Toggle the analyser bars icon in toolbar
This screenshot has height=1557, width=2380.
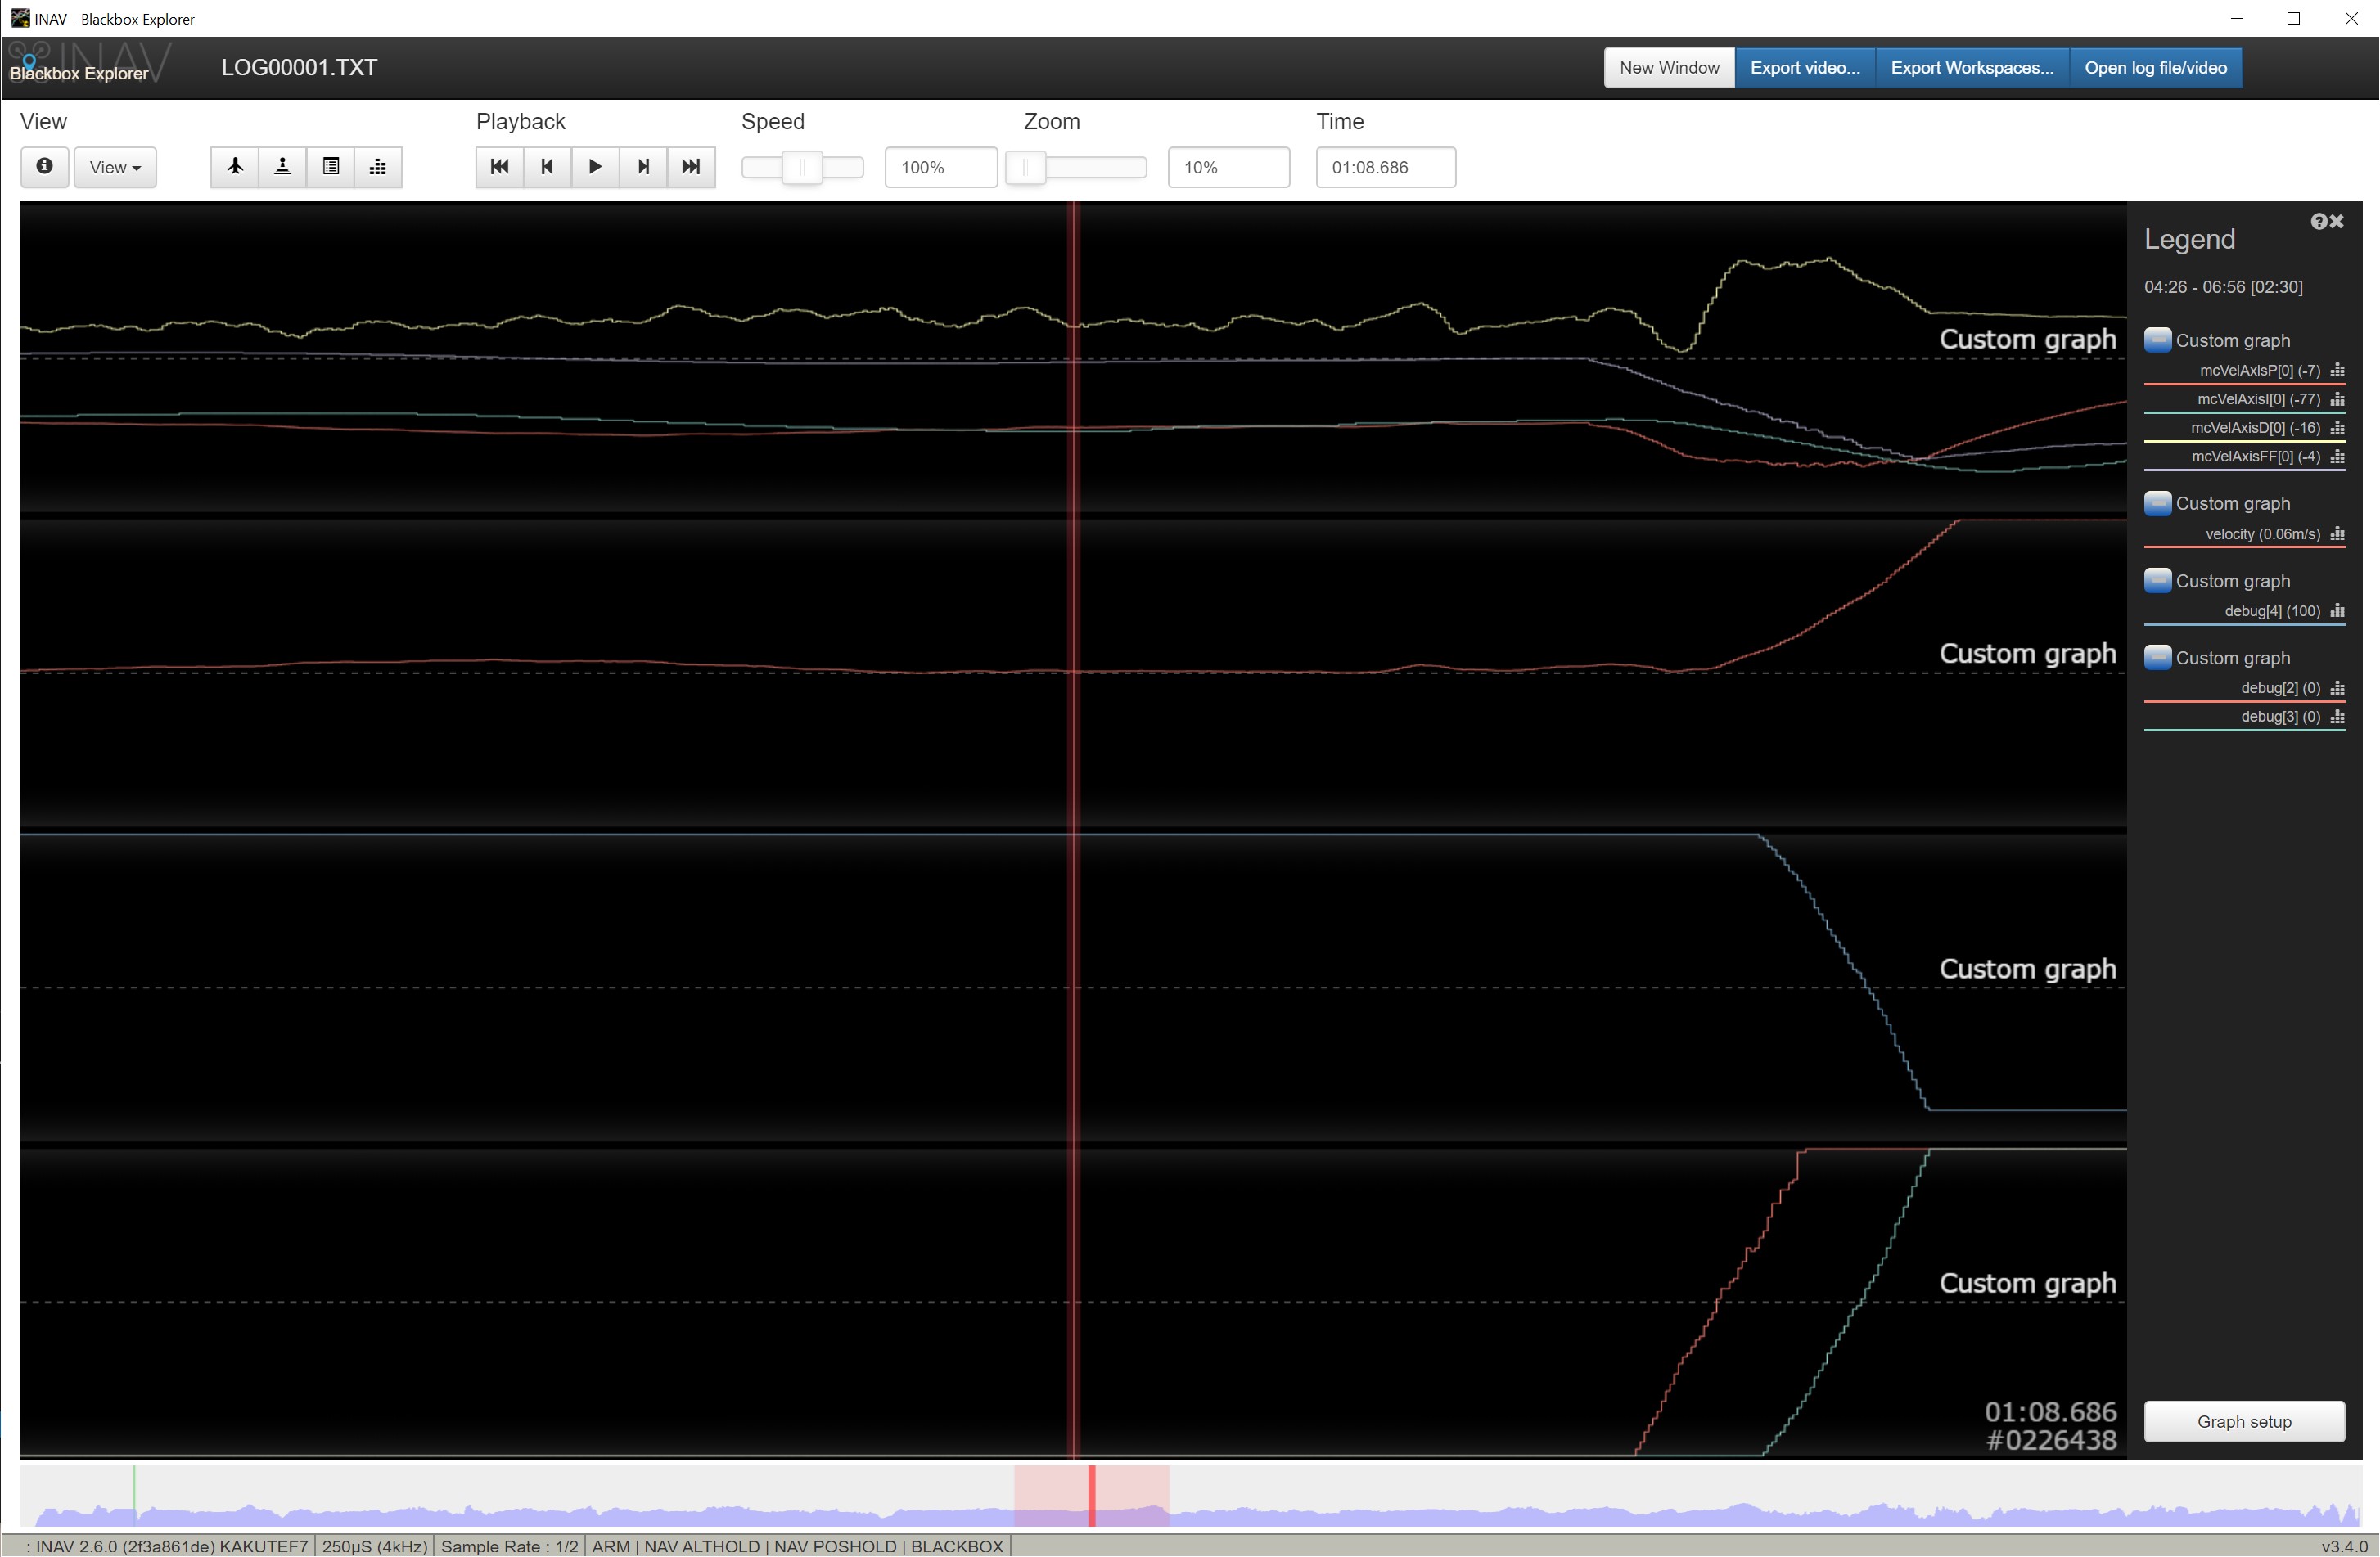click(x=378, y=167)
